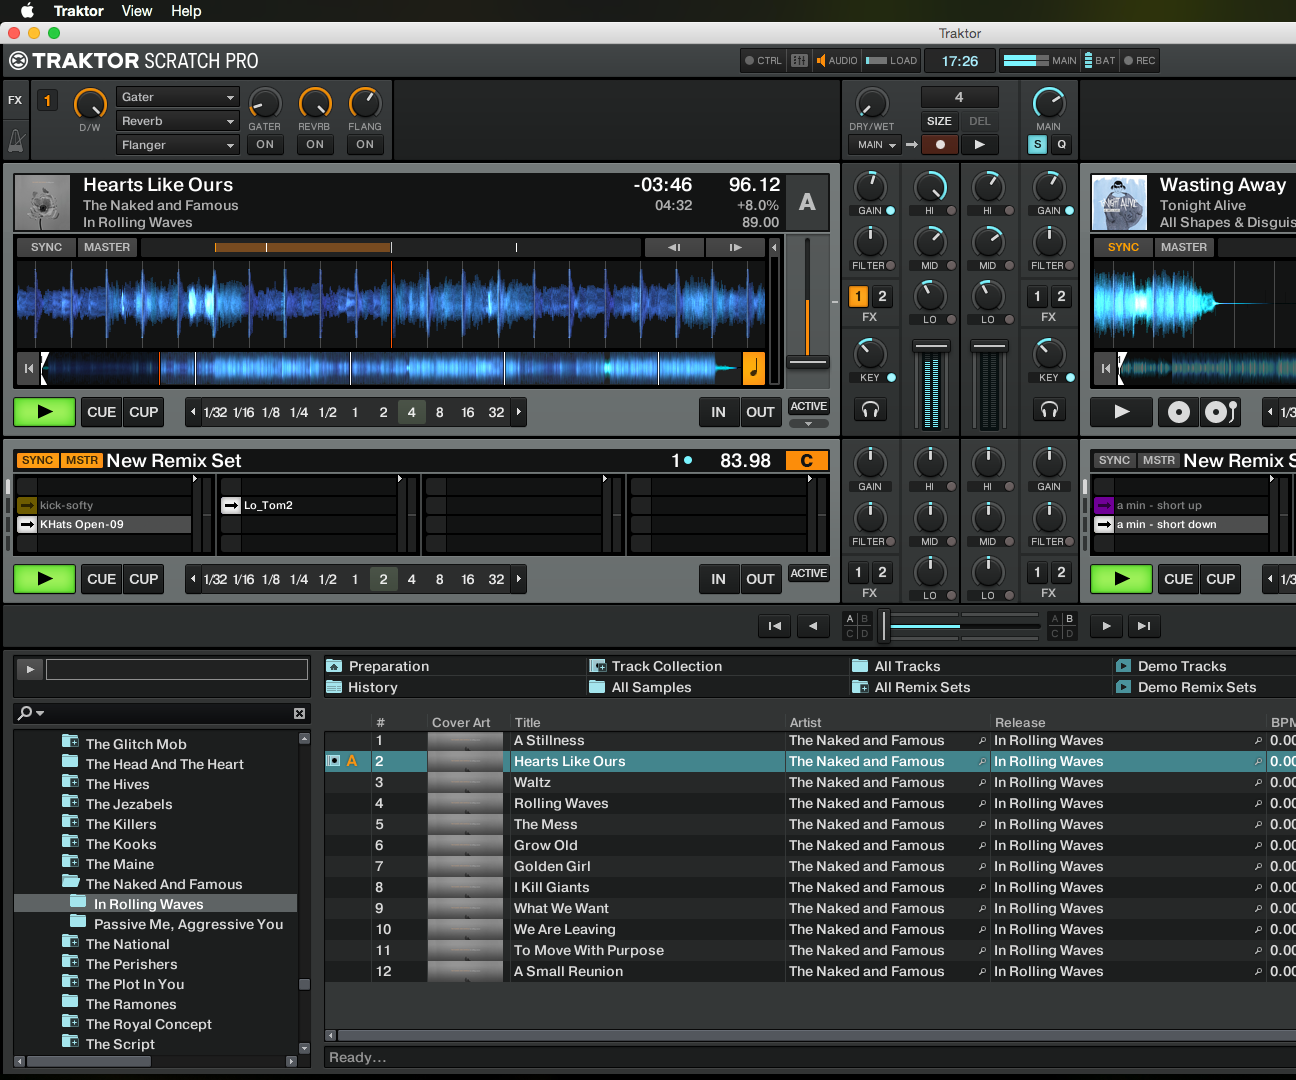Open the Apple menu
The image size is (1296, 1080).
(x=28, y=11)
